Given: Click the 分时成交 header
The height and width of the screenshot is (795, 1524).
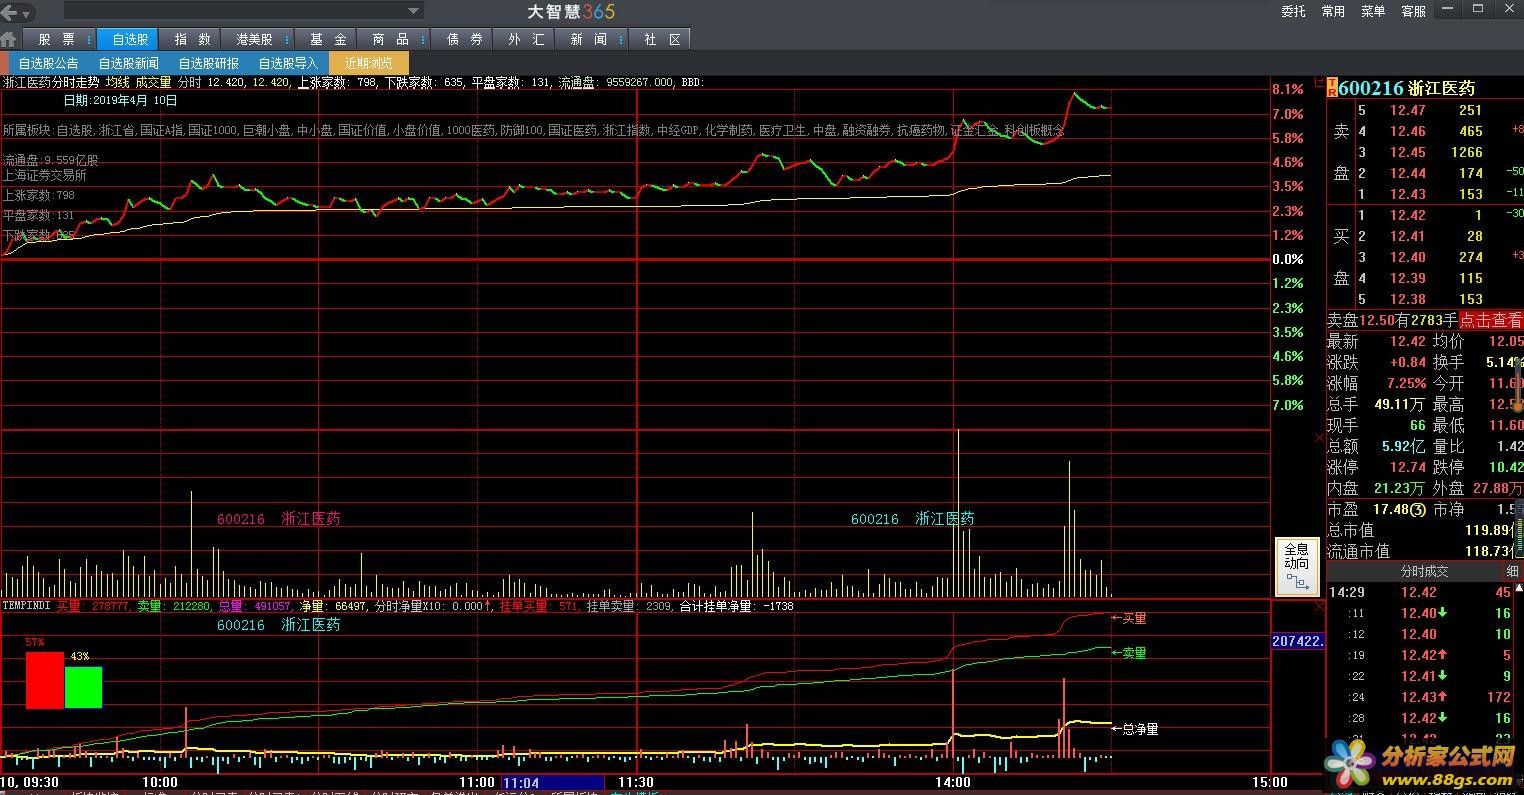Looking at the screenshot, I should click(1424, 571).
